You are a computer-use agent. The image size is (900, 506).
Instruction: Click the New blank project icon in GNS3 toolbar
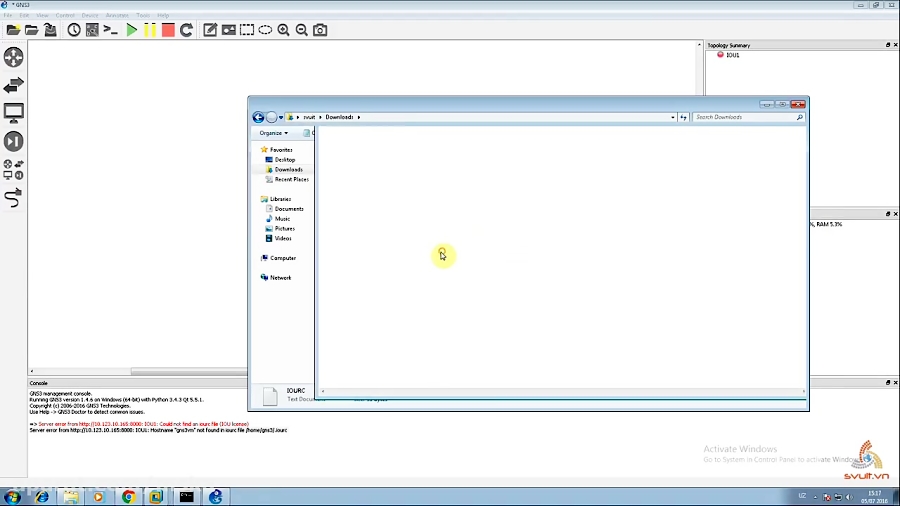point(13,30)
